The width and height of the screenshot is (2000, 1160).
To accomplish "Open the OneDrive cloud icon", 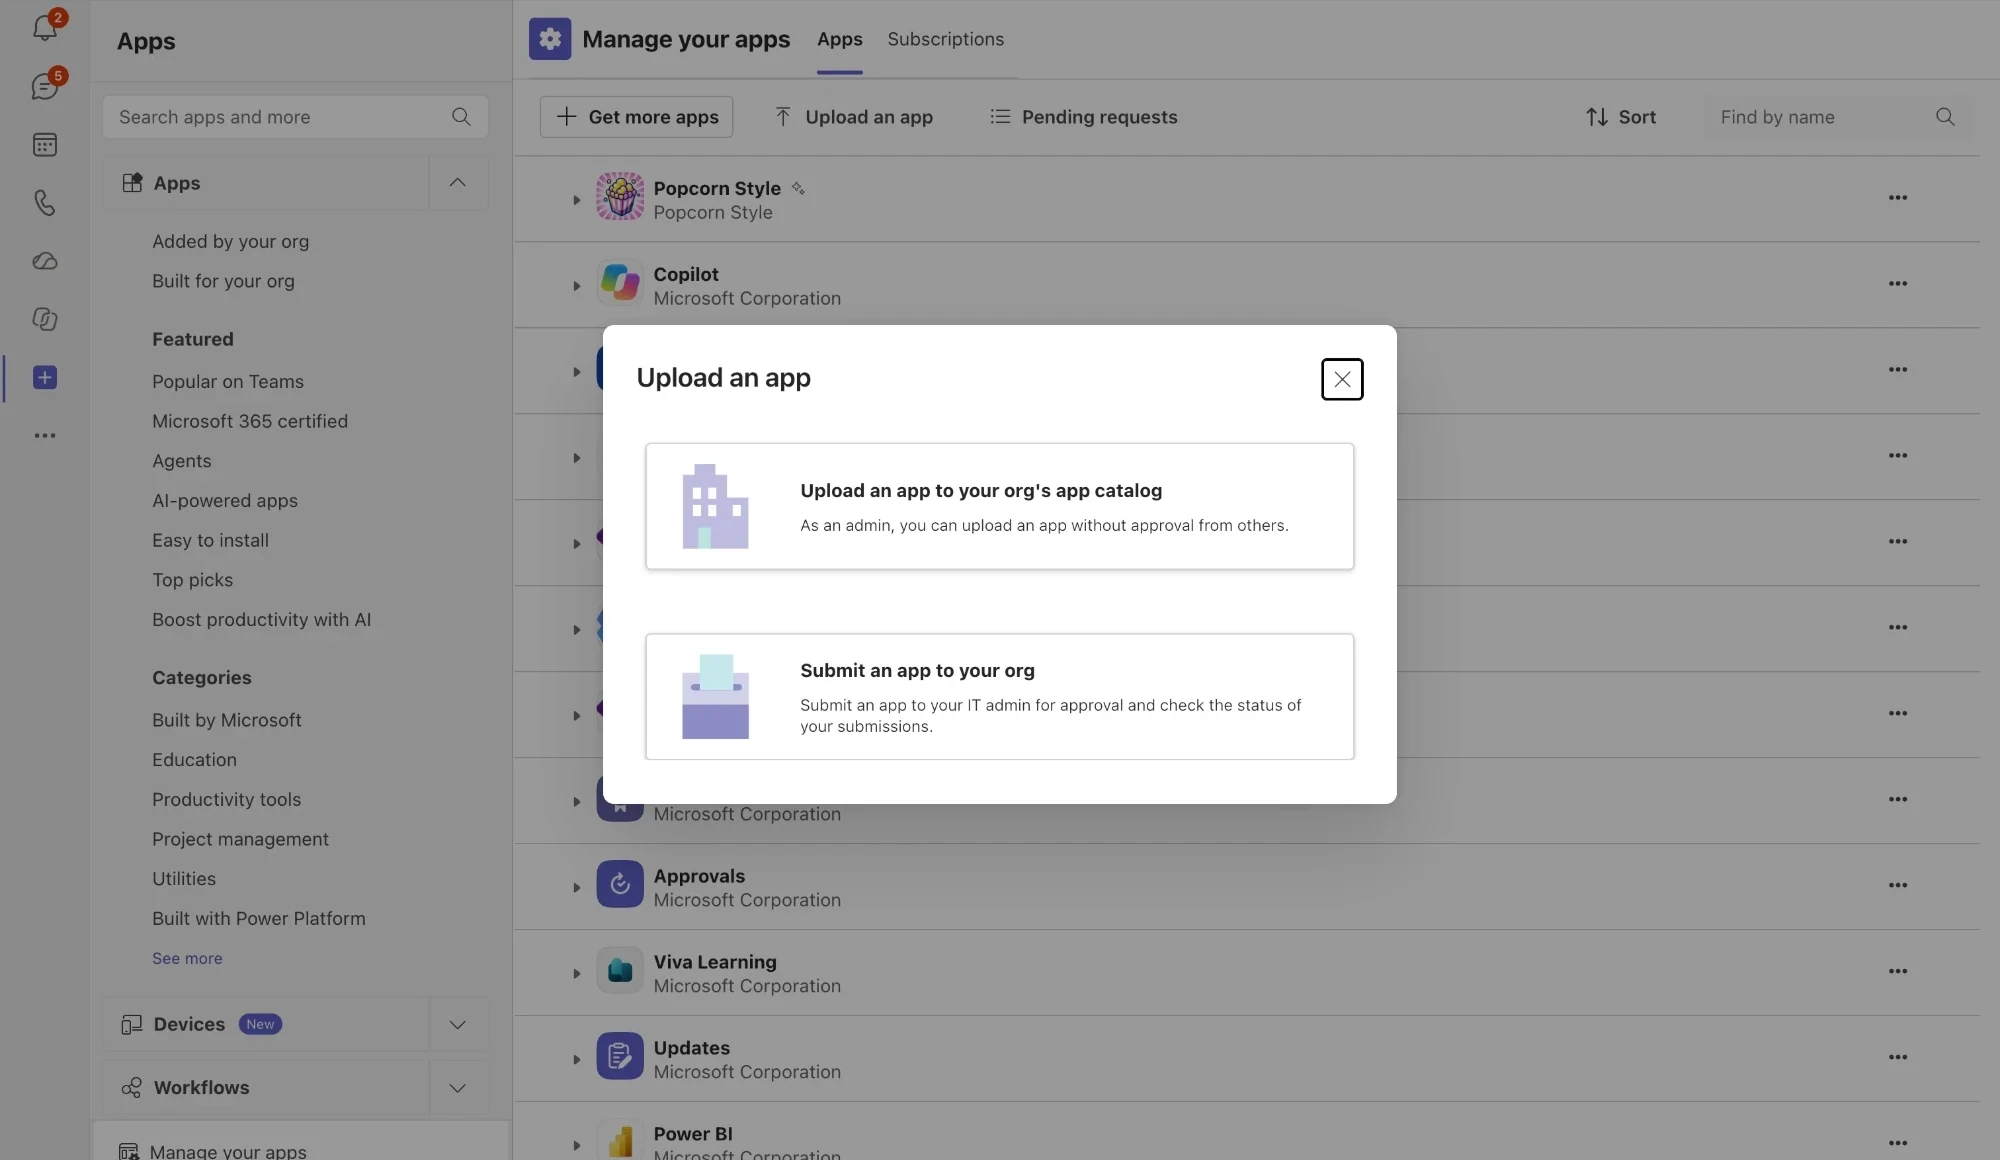I will tap(45, 261).
